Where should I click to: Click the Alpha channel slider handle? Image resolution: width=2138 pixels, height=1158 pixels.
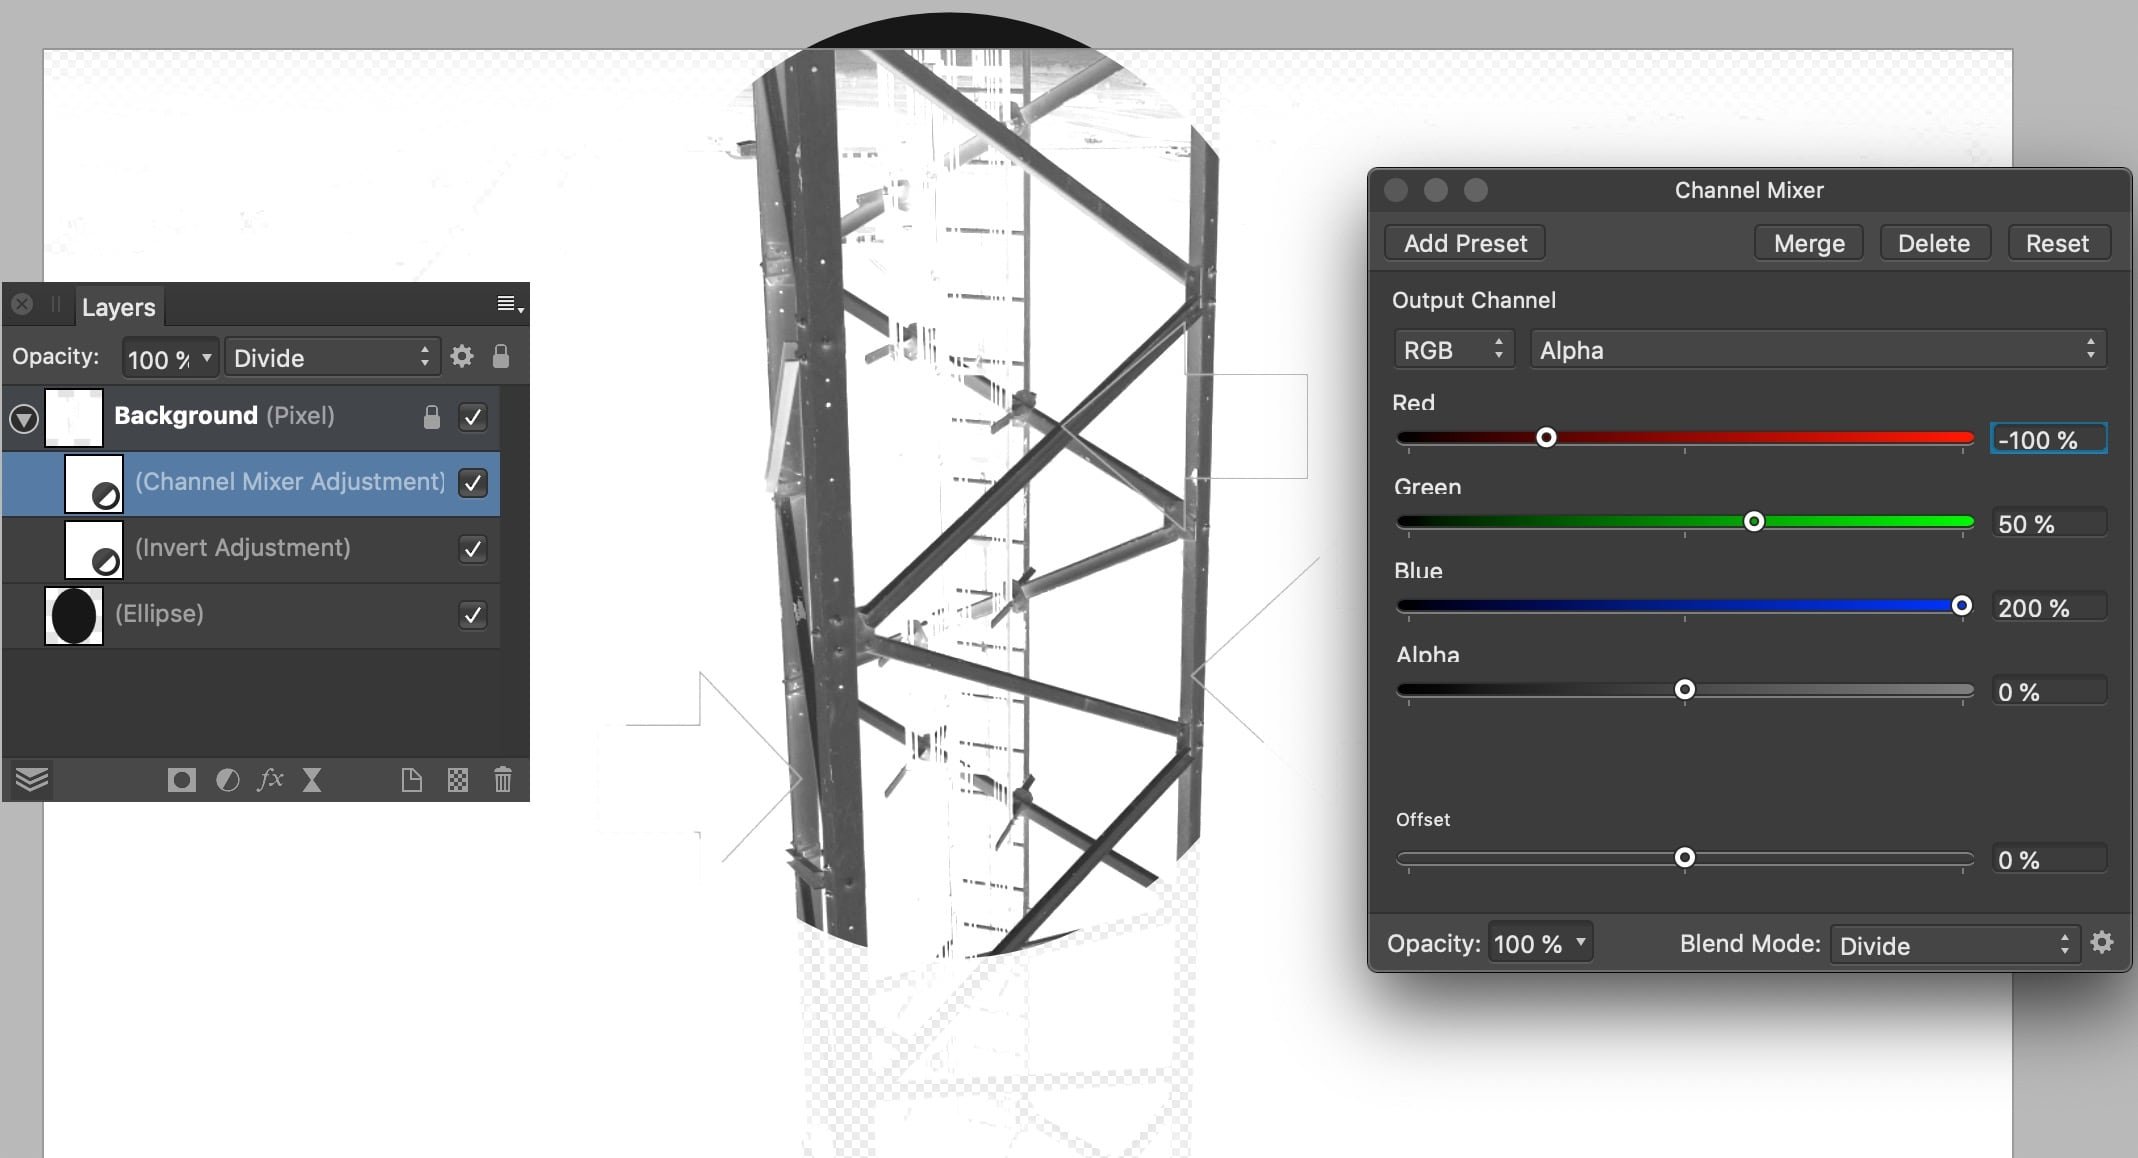click(1685, 690)
